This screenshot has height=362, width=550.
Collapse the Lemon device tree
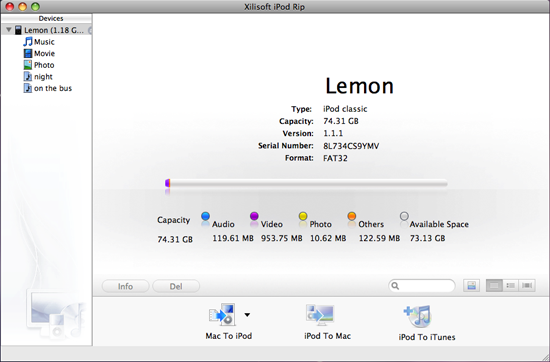pos(9,30)
